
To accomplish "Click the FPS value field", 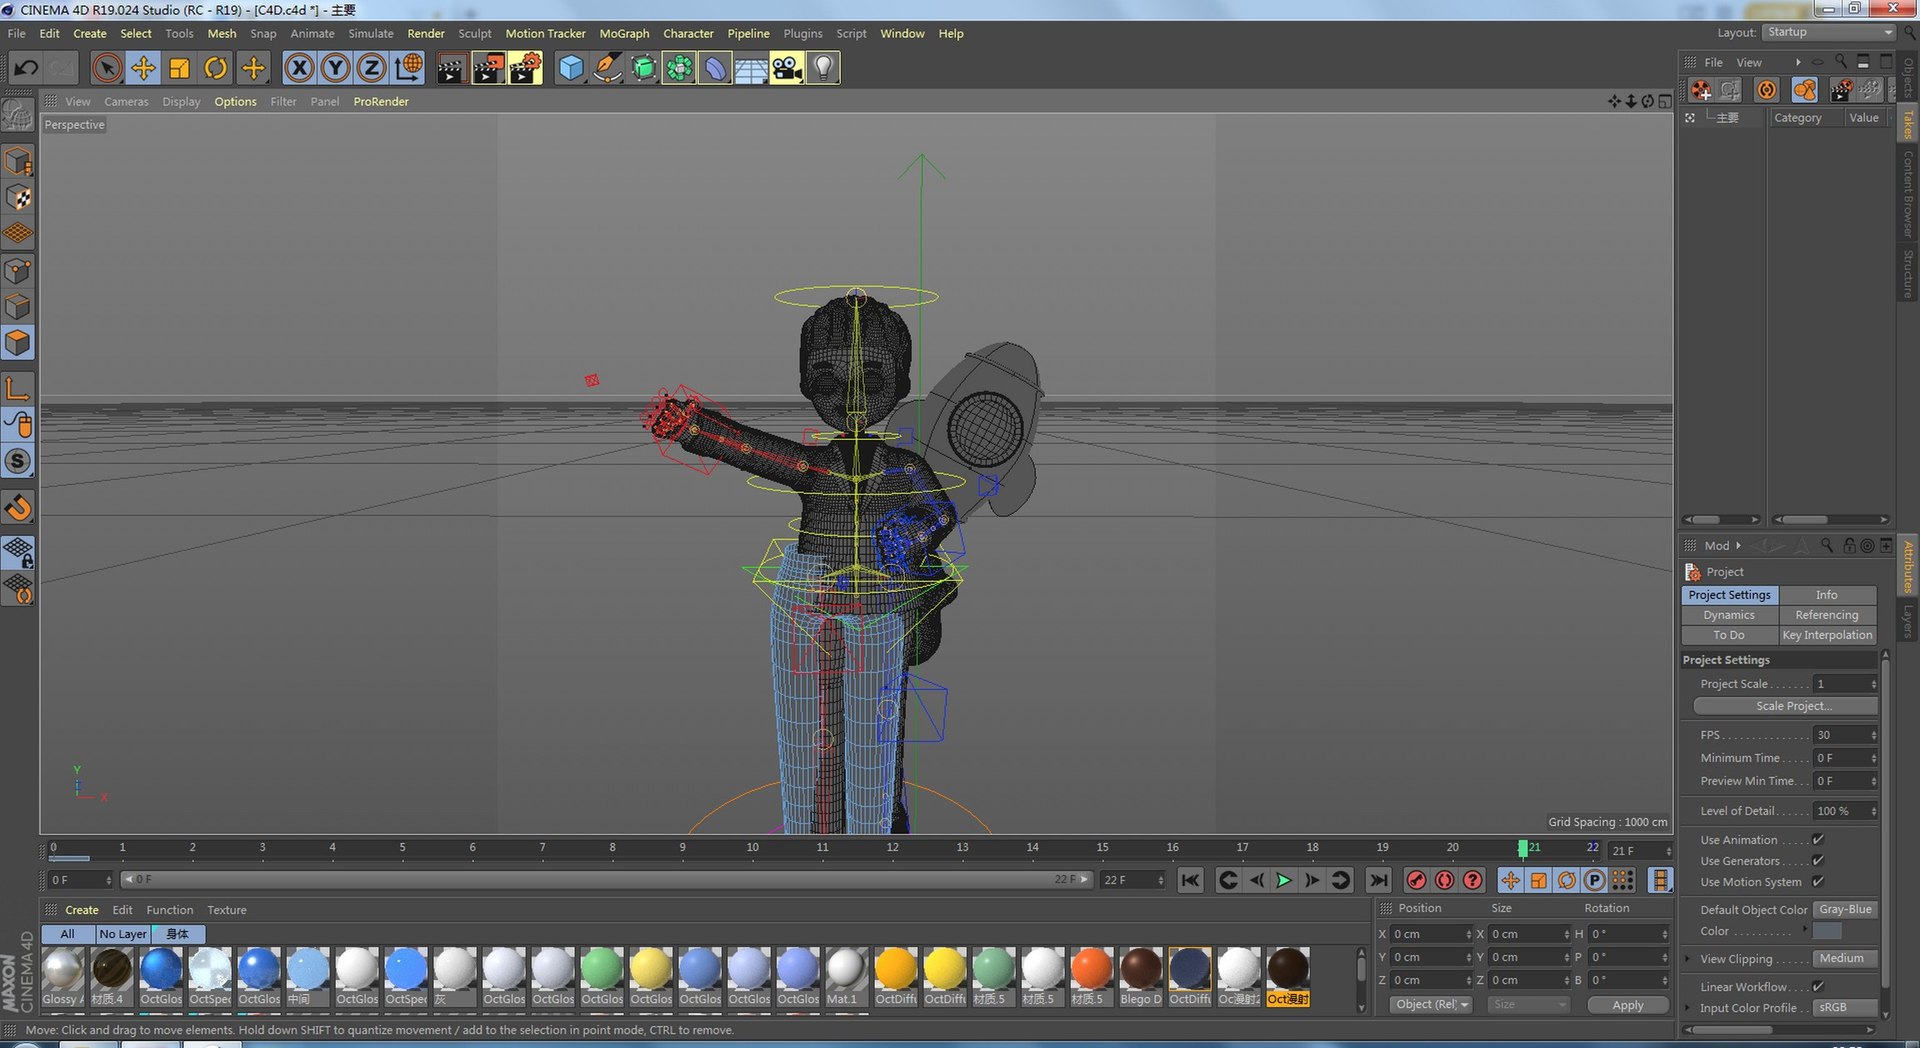I will (1840, 735).
